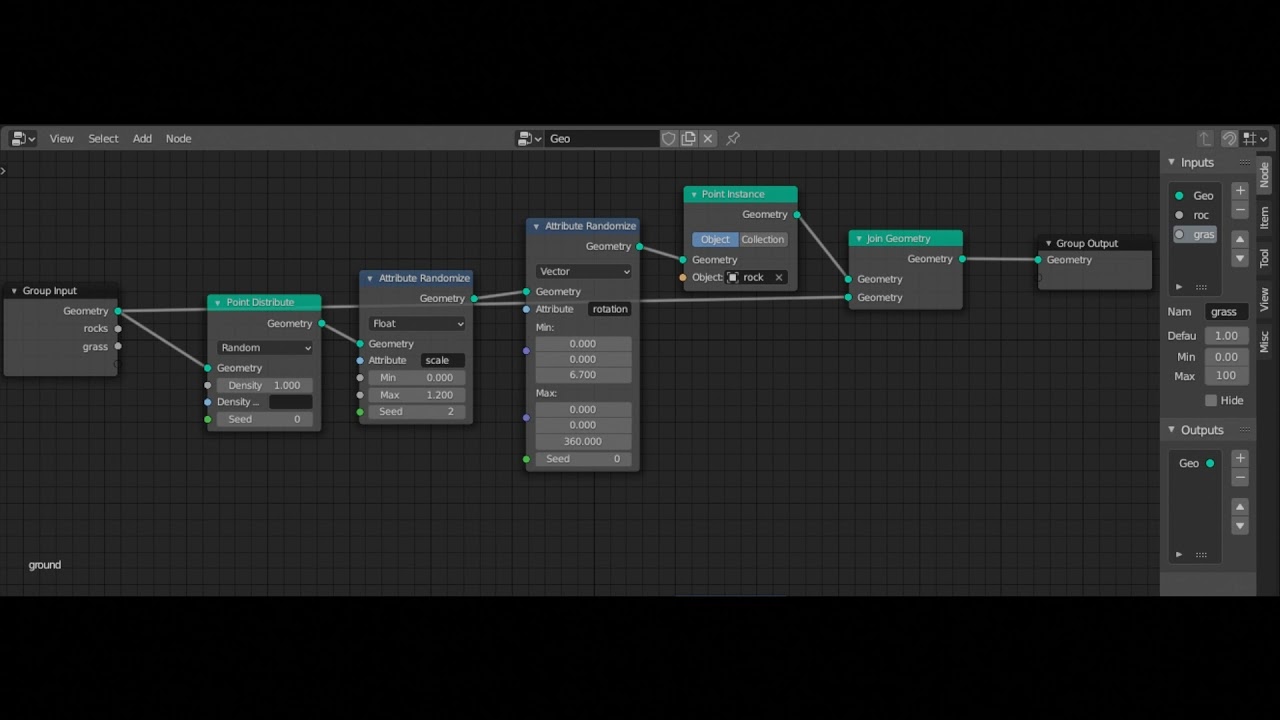Adjust the Density 1.000 slider

pos(265,385)
